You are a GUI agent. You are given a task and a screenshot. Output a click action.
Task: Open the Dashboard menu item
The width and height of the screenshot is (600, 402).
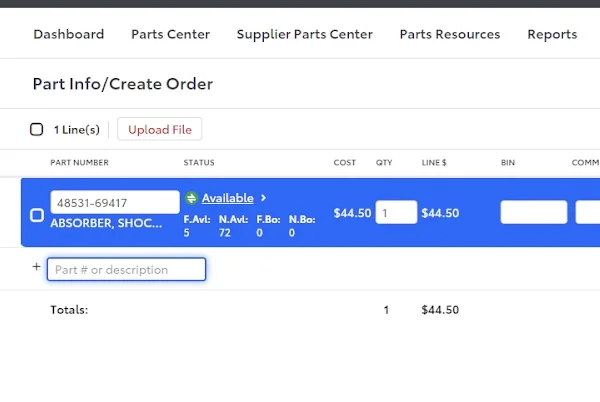pyautogui.click(x=68, y=34)
